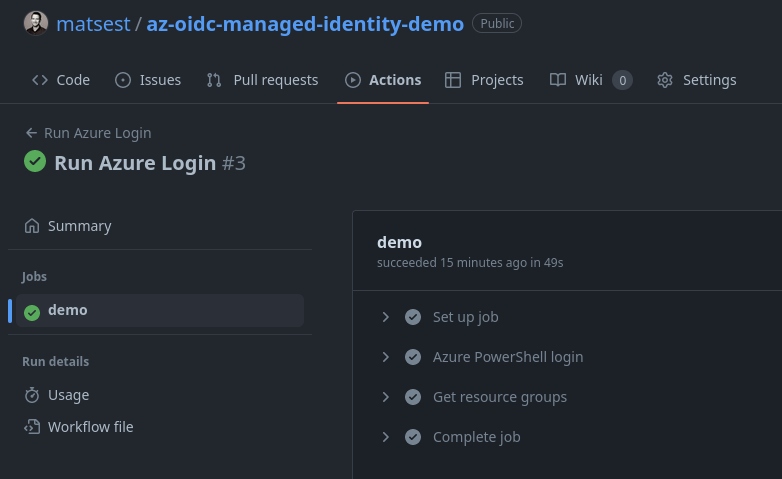Open the Usage details
This screenshot has width=782, height=479.
coord(160,395)
